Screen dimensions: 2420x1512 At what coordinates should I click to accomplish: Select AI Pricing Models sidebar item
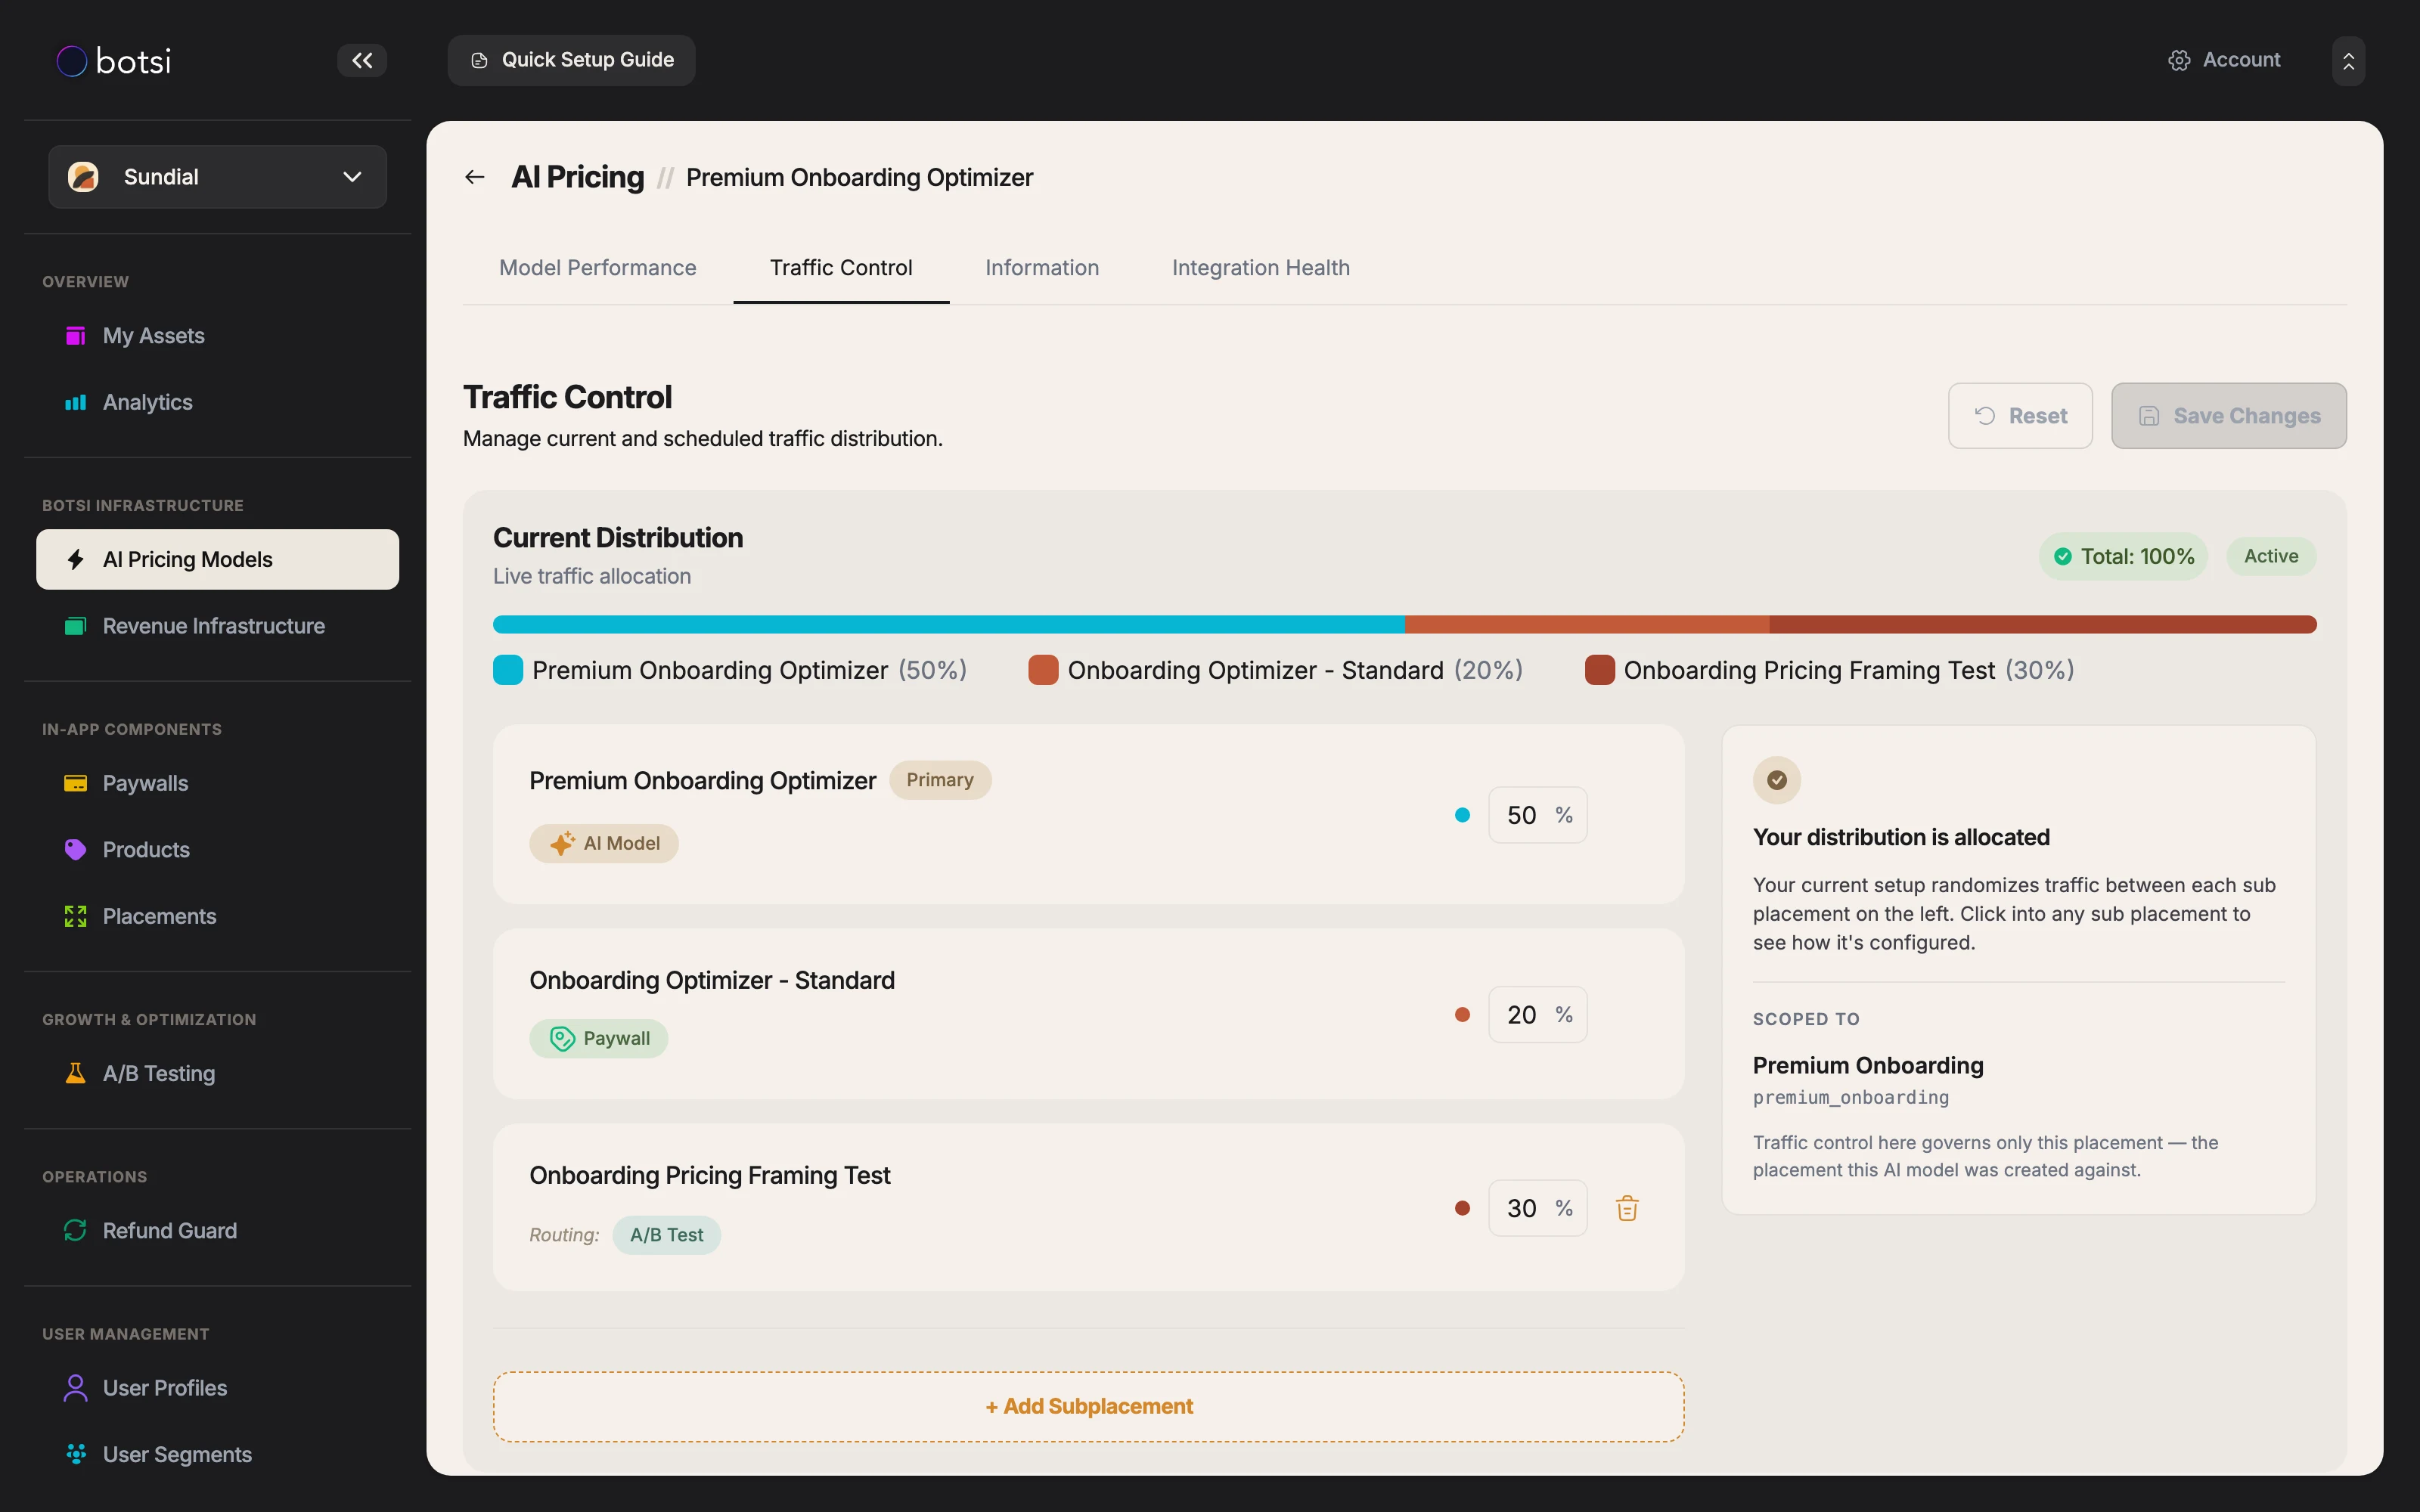[218, 559]
